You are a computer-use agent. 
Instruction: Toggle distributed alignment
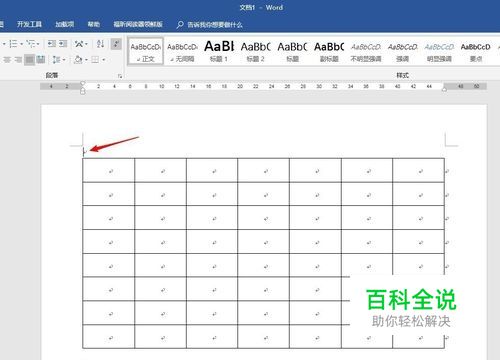pyautogui.click(x=41, y=60)
